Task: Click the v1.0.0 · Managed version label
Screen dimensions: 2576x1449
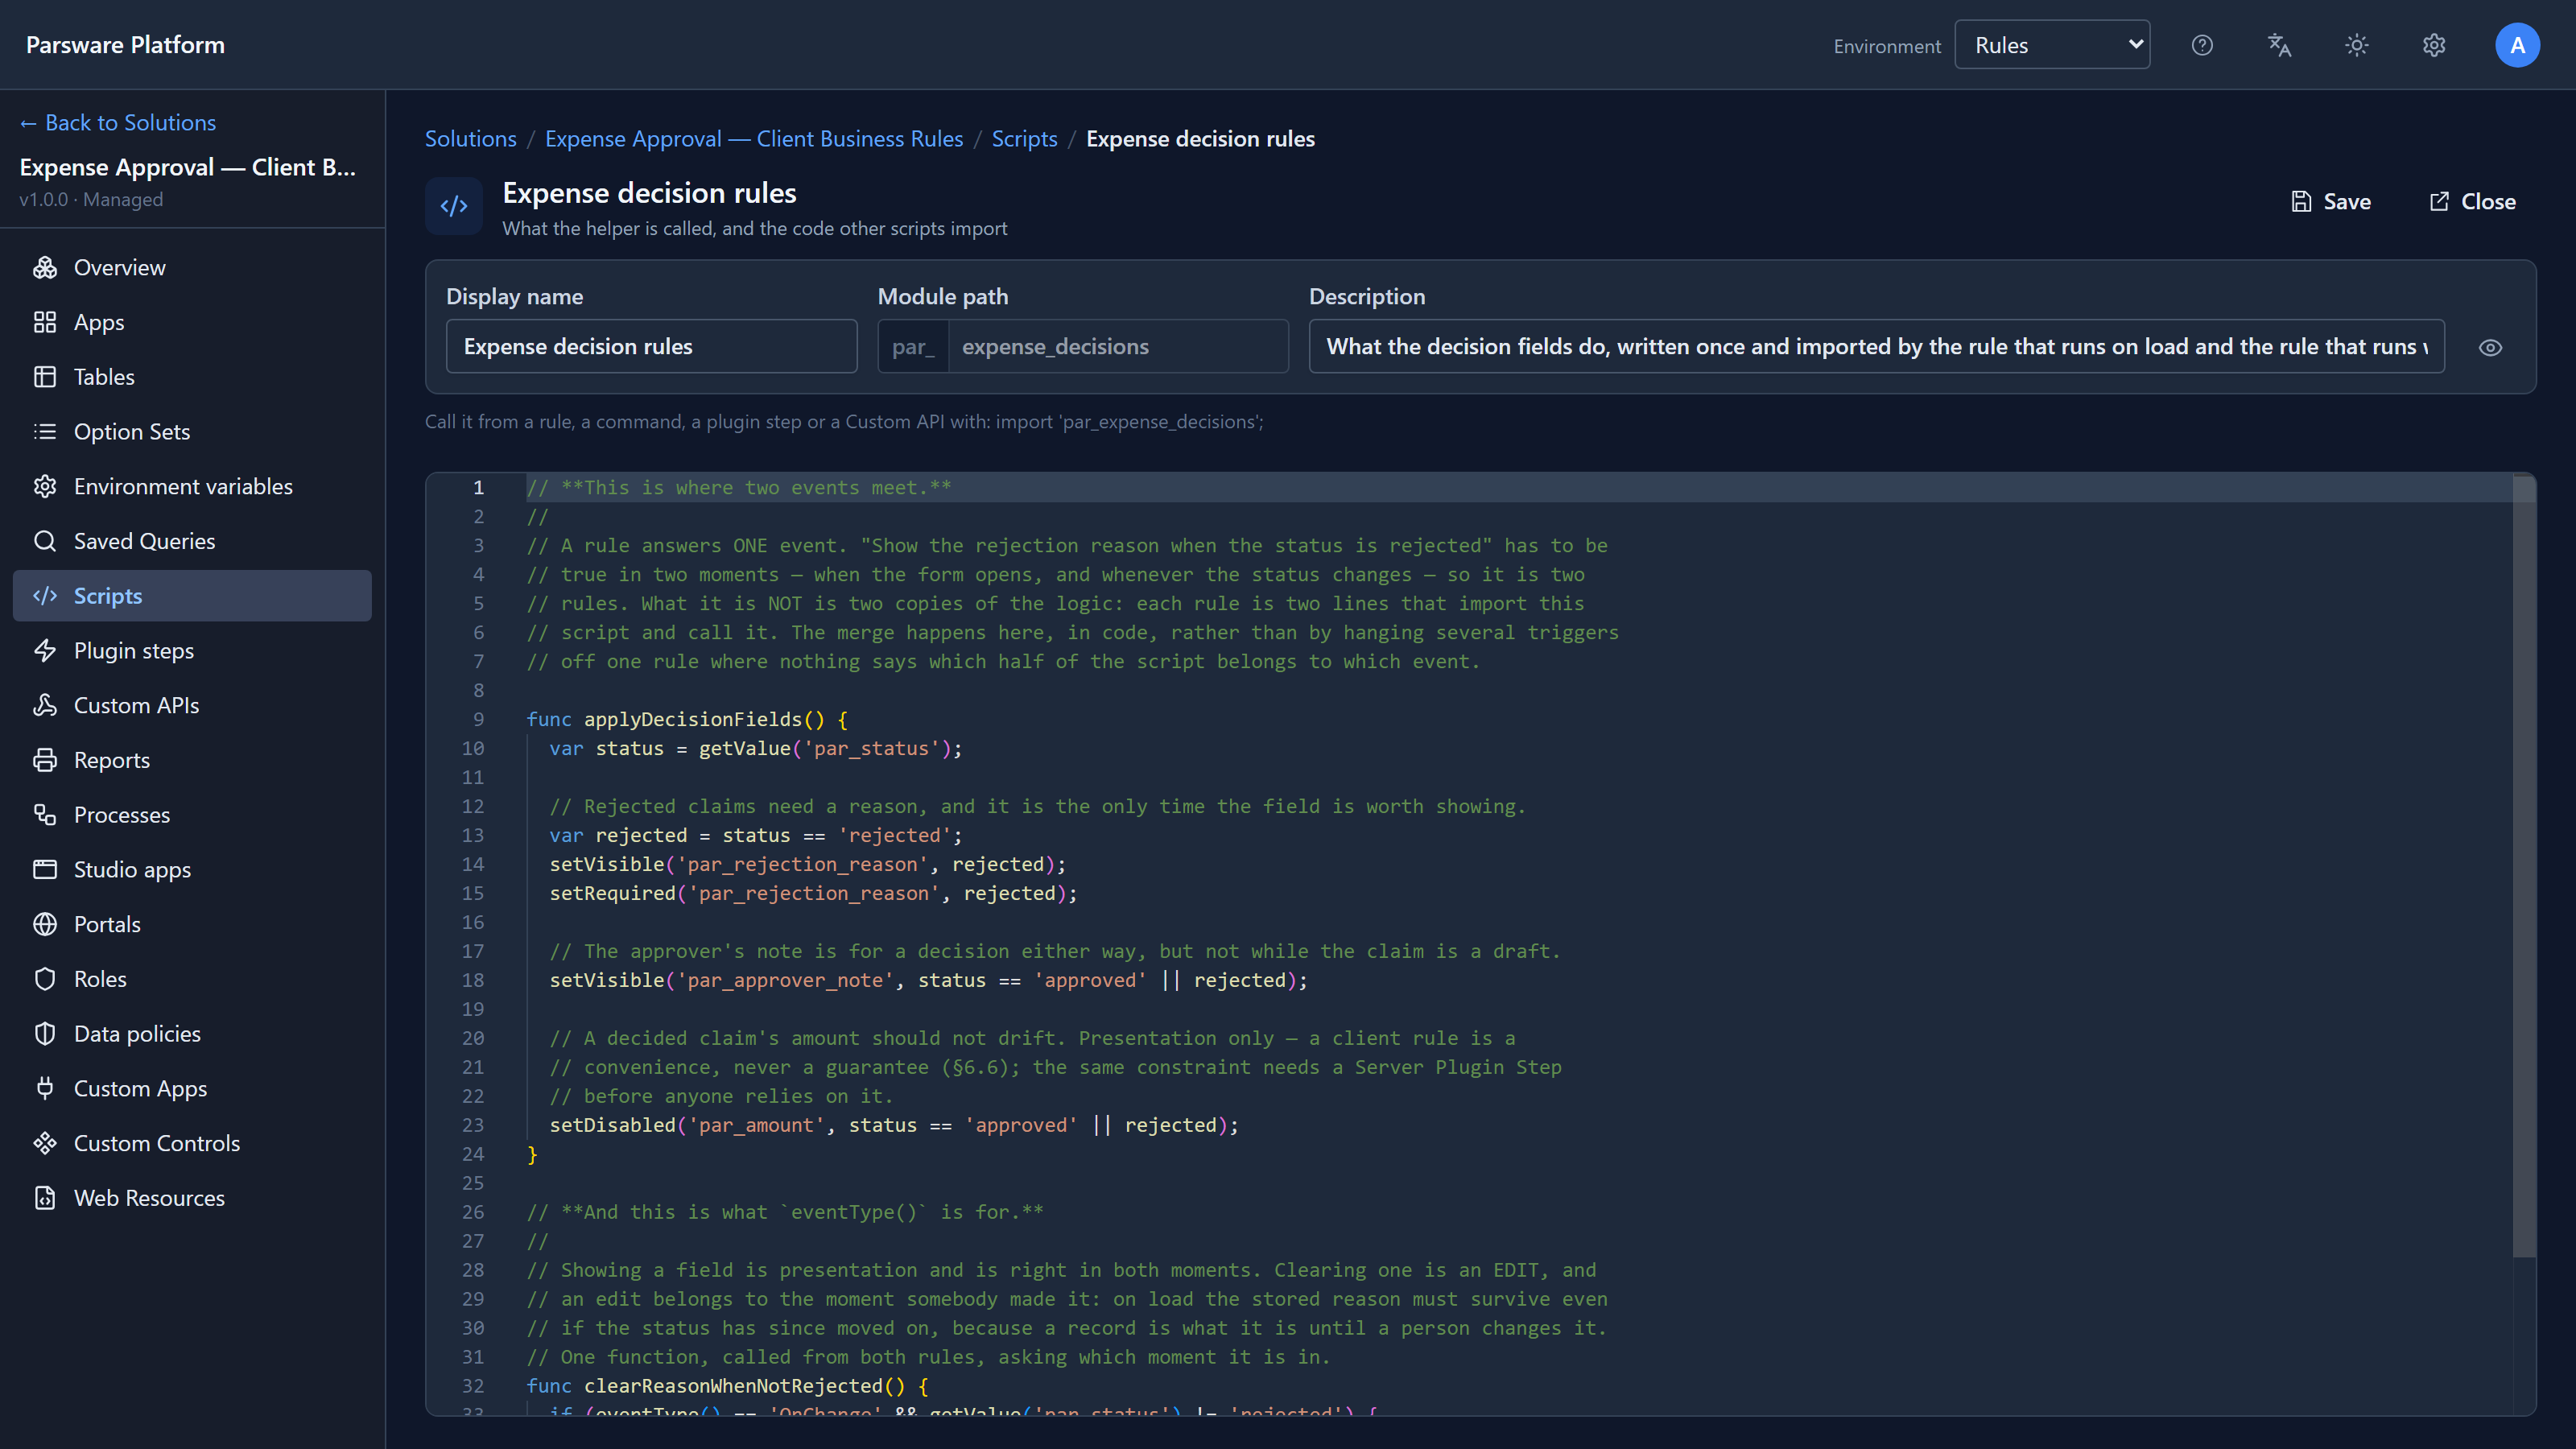Action: point(91,199)
